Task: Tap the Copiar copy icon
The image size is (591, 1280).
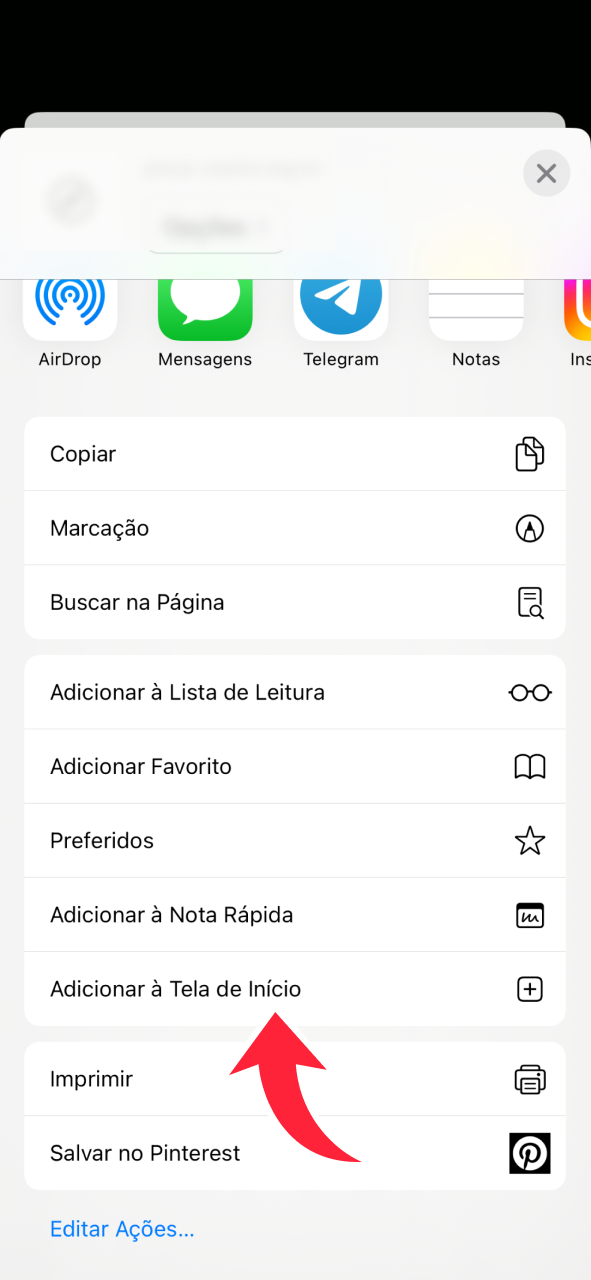Action: point(529,453)
